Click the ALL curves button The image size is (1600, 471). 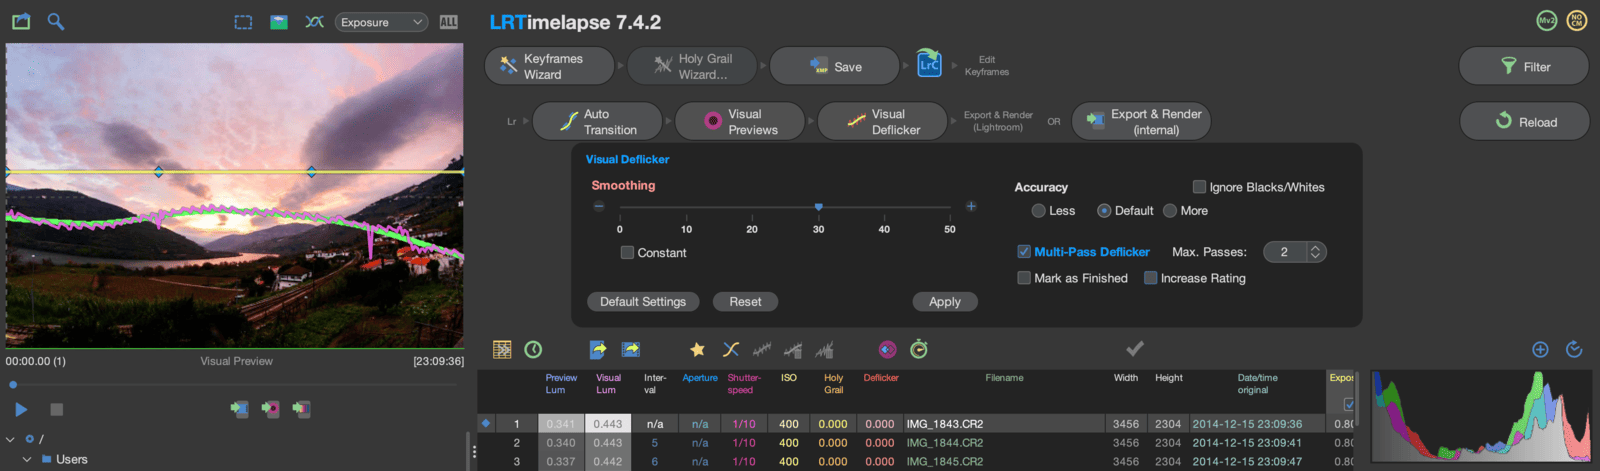449,22
